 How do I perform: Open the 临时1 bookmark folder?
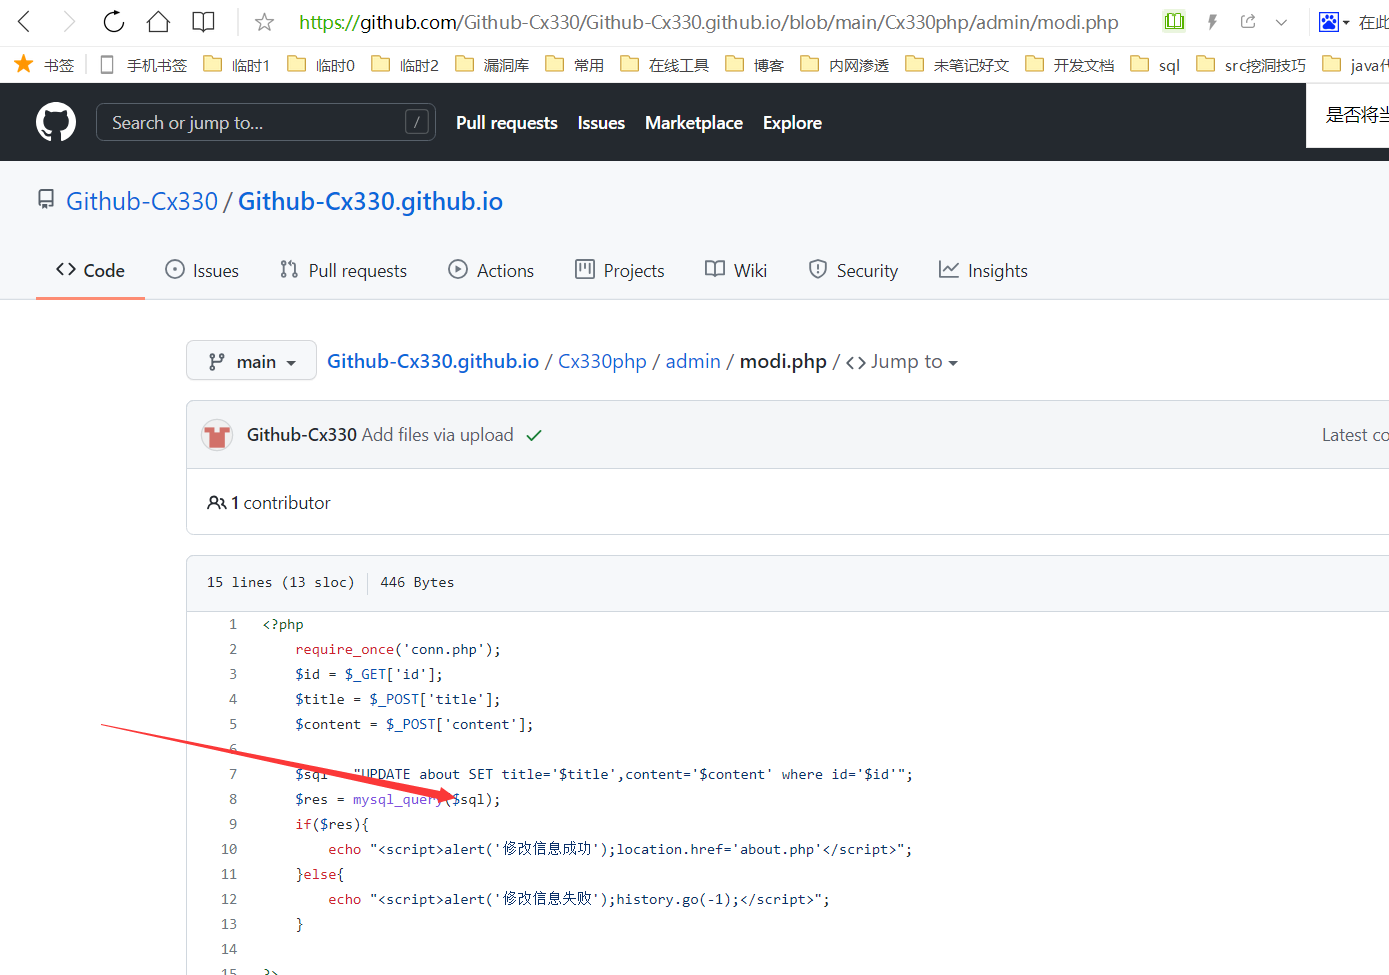[x=237, y=65]
